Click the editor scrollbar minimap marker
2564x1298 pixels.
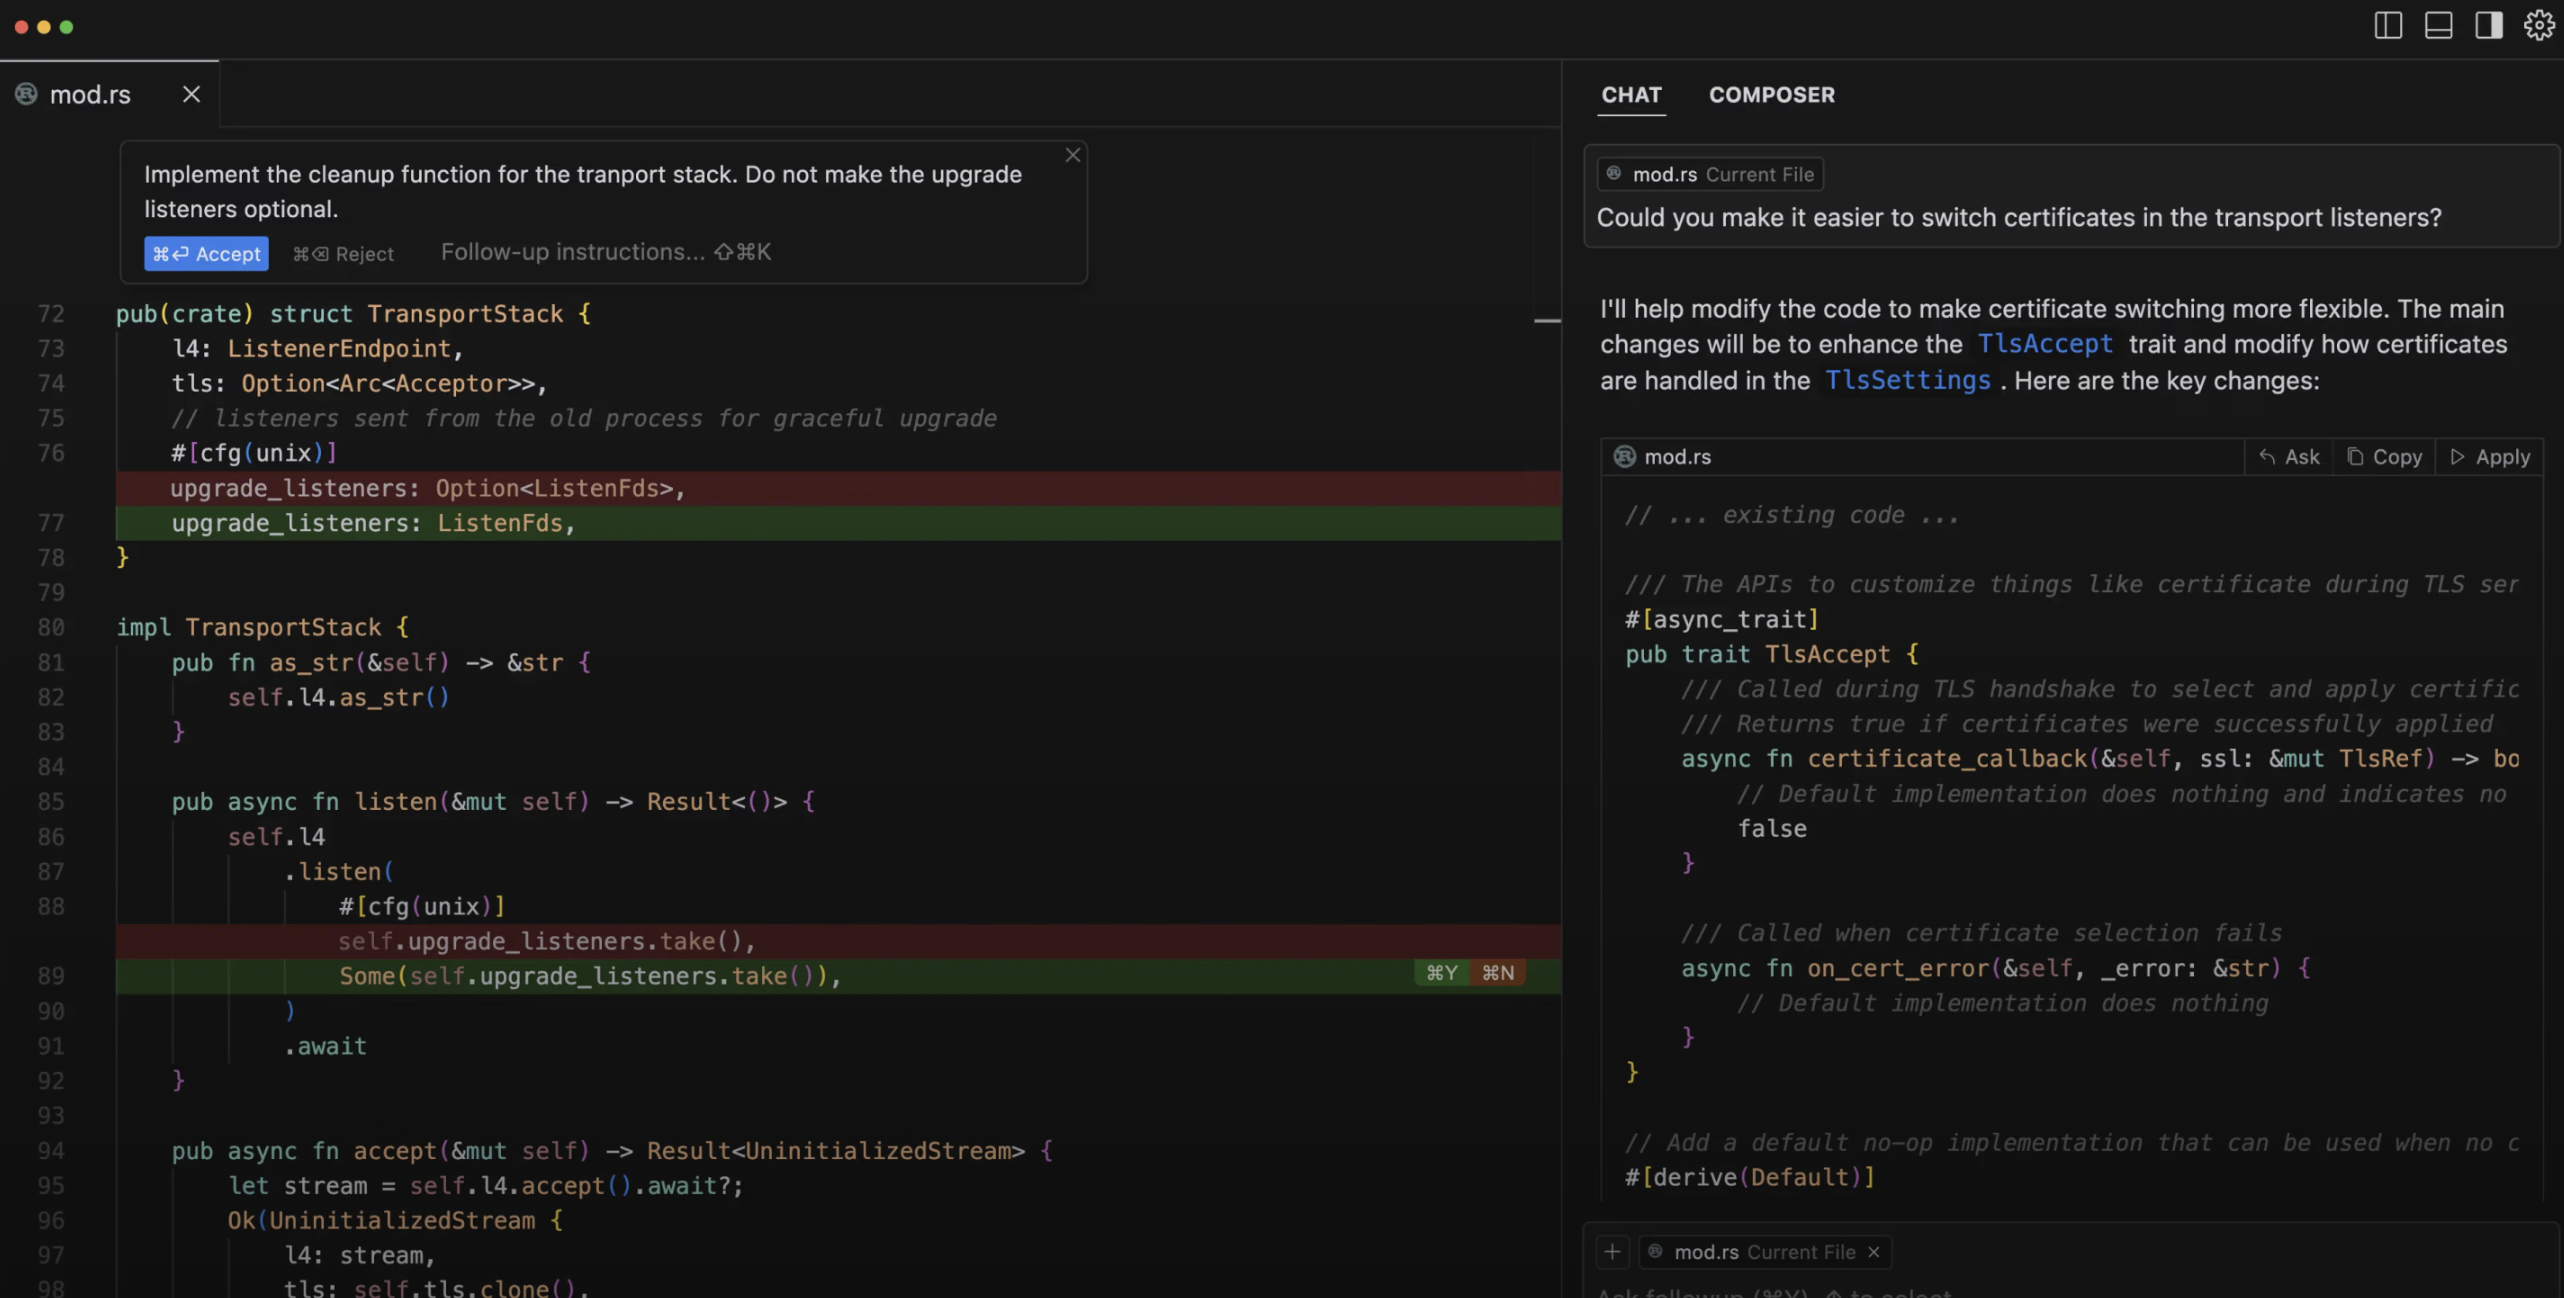[1547, 321]
